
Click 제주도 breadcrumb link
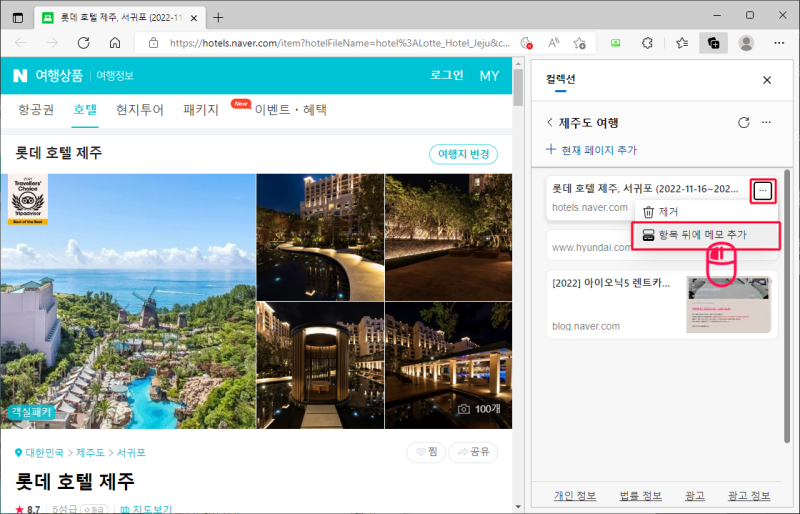(90, 453)
